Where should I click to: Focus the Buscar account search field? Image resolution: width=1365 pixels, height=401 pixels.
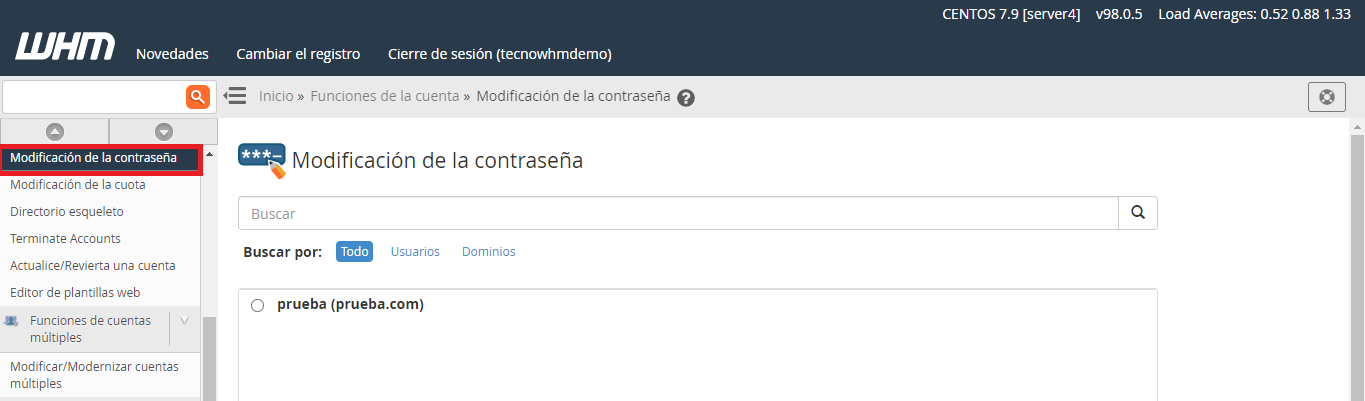click(677, 213)
